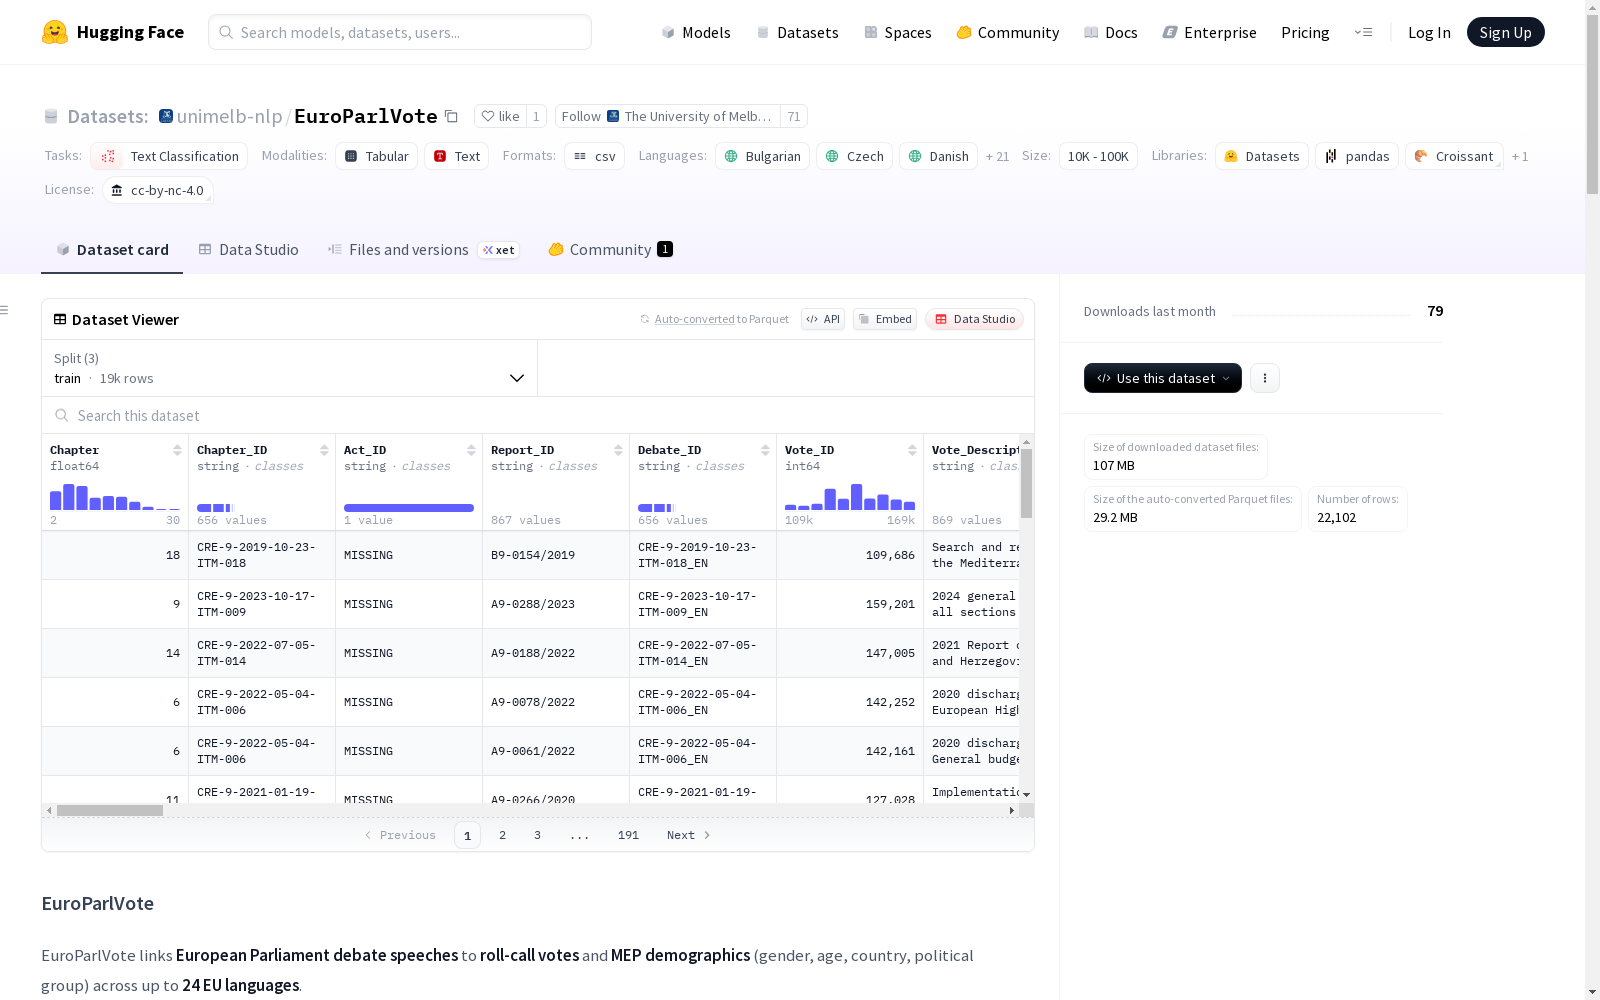Sort by the Vote_ID column
Image resolution: width=1600 pixels, height=1000 pixels.
(x=912, y=450)
